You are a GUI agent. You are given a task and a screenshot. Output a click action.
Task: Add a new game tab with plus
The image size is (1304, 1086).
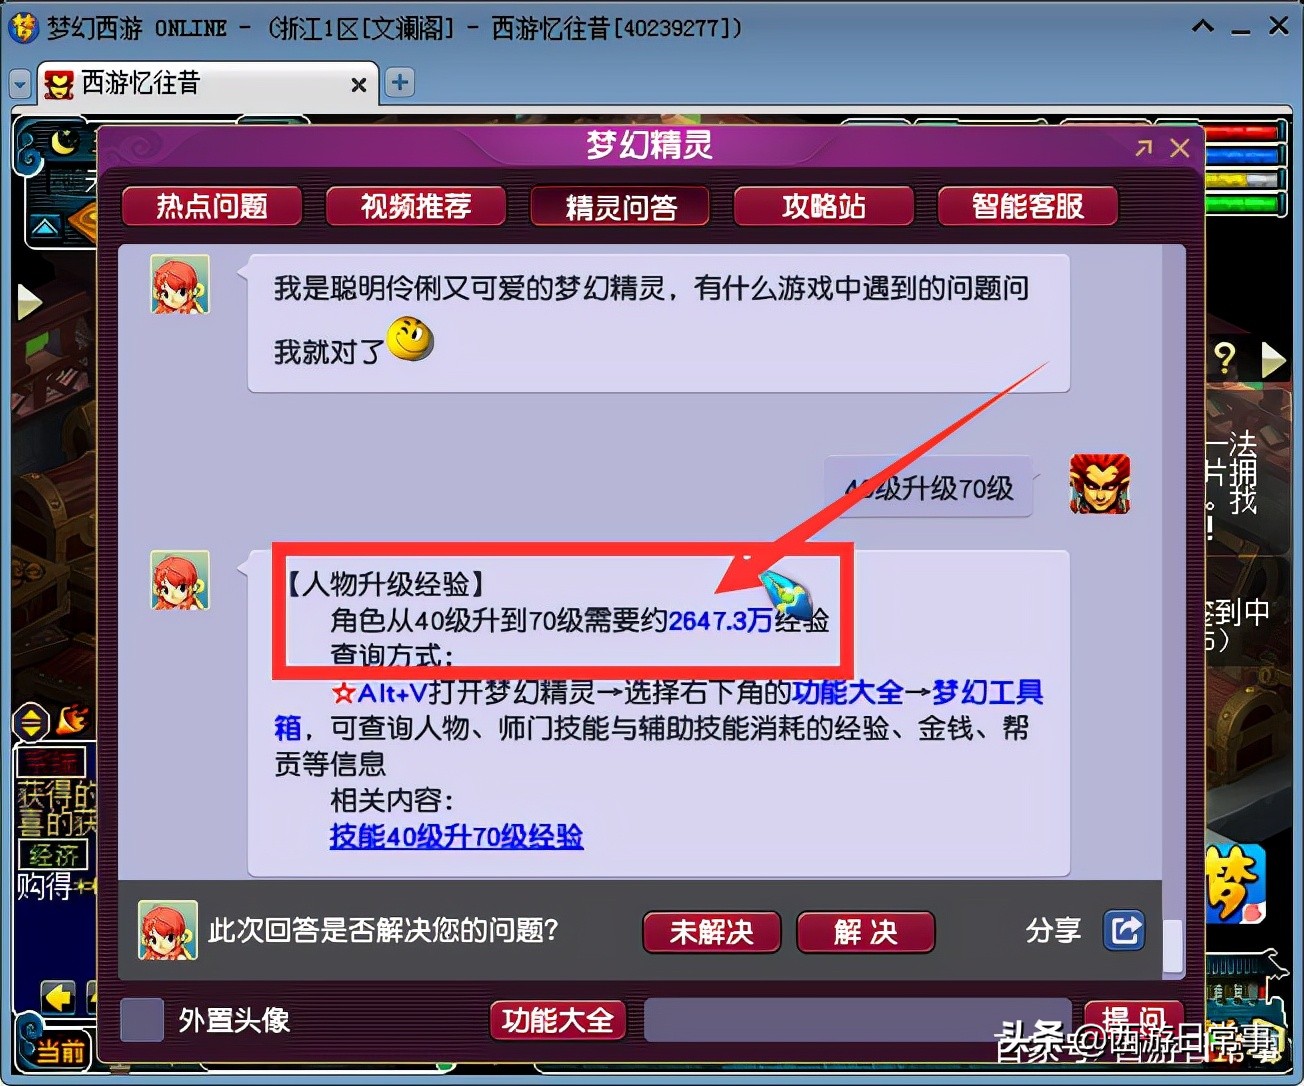pyautogui.click(x=400, y=82)
